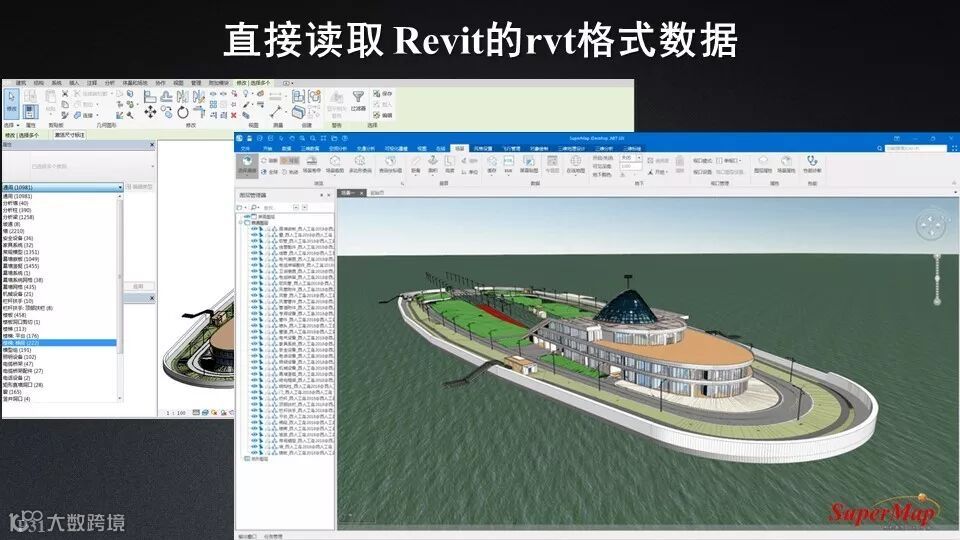Click the Align tool in Revit's modify panel
Image resolution: width=960 pixels, height=540 pixels.
[149, 96]
